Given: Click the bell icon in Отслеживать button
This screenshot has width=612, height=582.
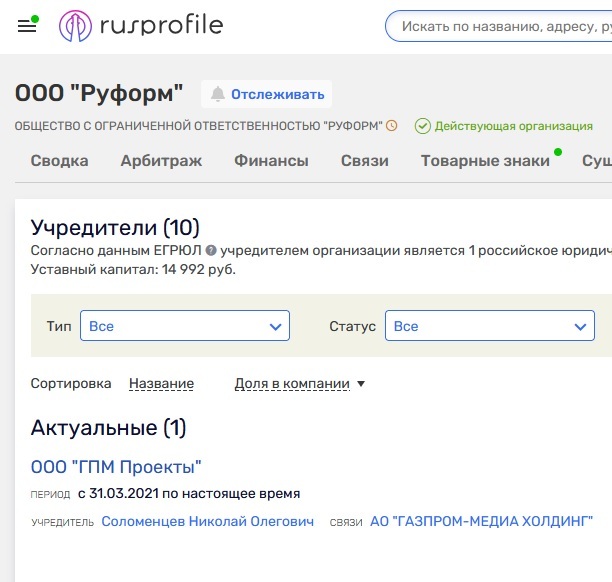Looking at the screenshot, I should coord(218,94).
